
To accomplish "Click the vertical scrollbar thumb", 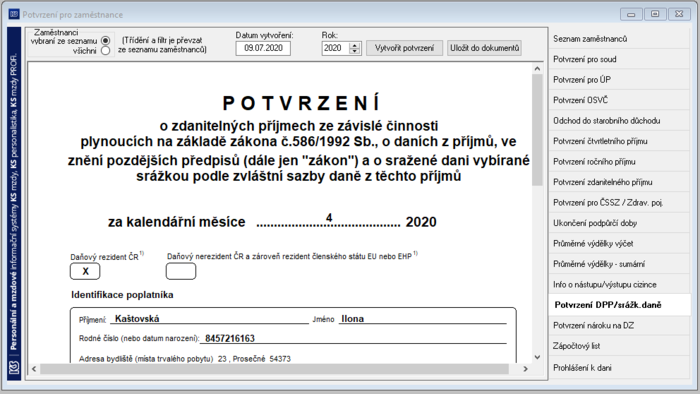I will click(537, 130).
